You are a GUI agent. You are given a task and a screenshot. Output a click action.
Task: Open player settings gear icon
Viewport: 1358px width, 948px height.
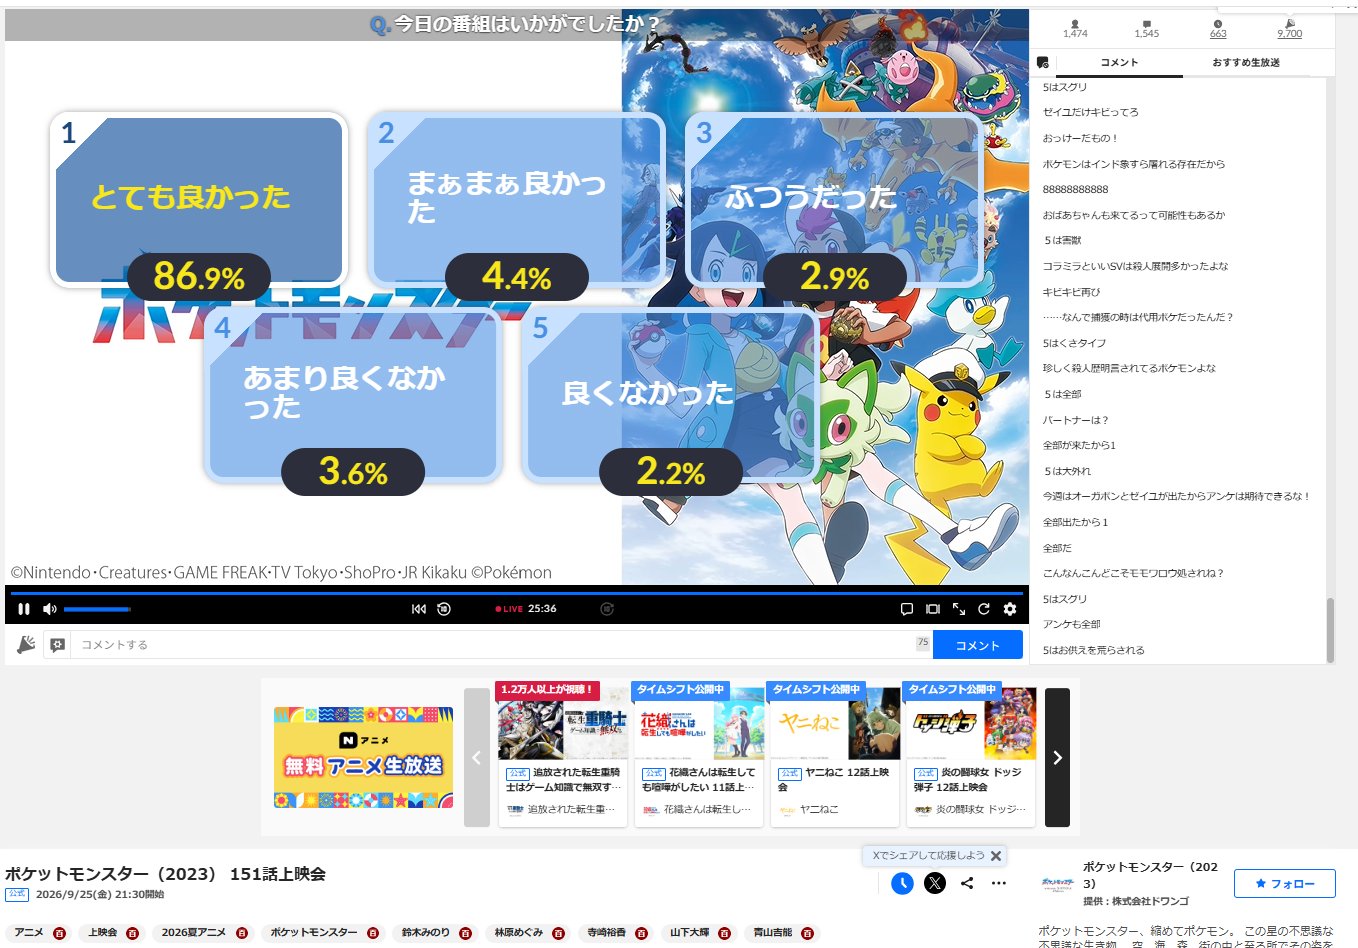click(1010, 609)
